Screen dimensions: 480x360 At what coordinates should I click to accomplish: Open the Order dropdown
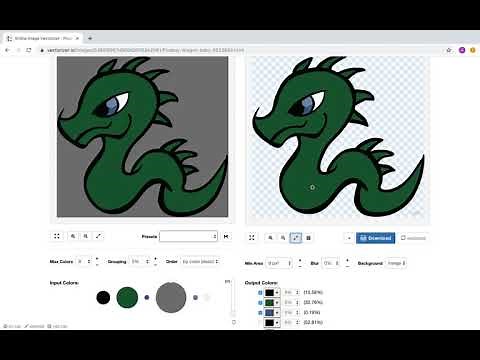point(200,261)
